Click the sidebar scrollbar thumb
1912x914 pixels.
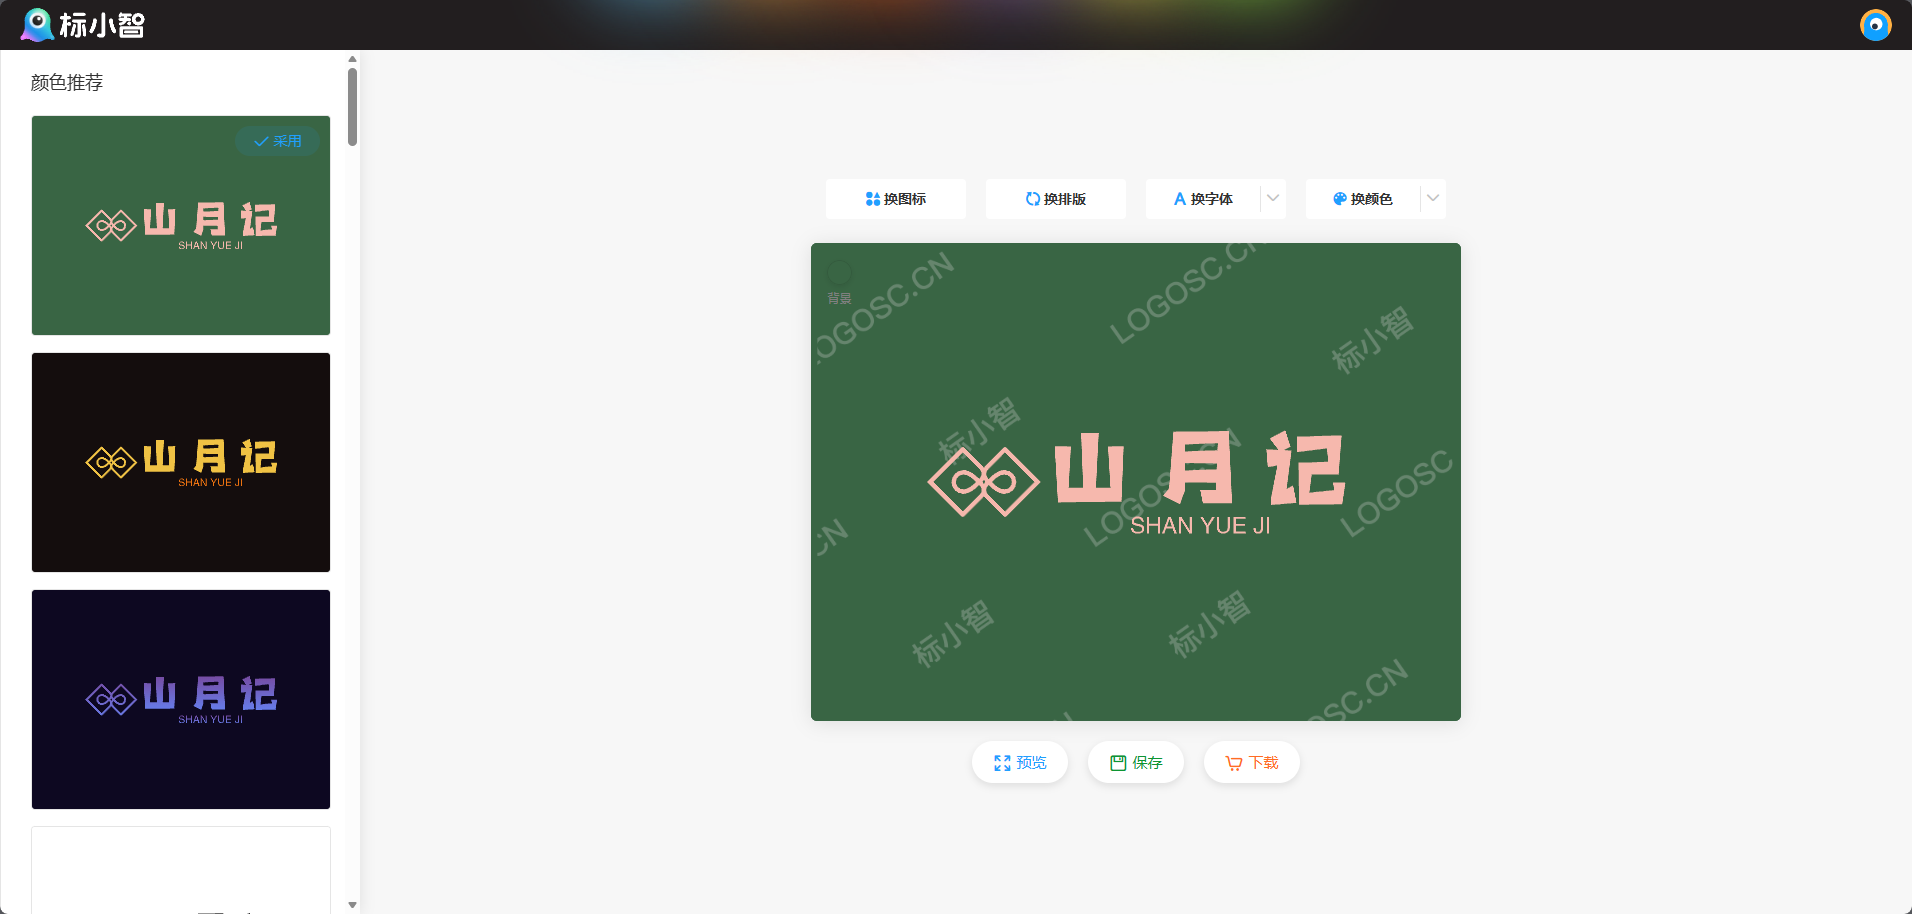point(352,106)
